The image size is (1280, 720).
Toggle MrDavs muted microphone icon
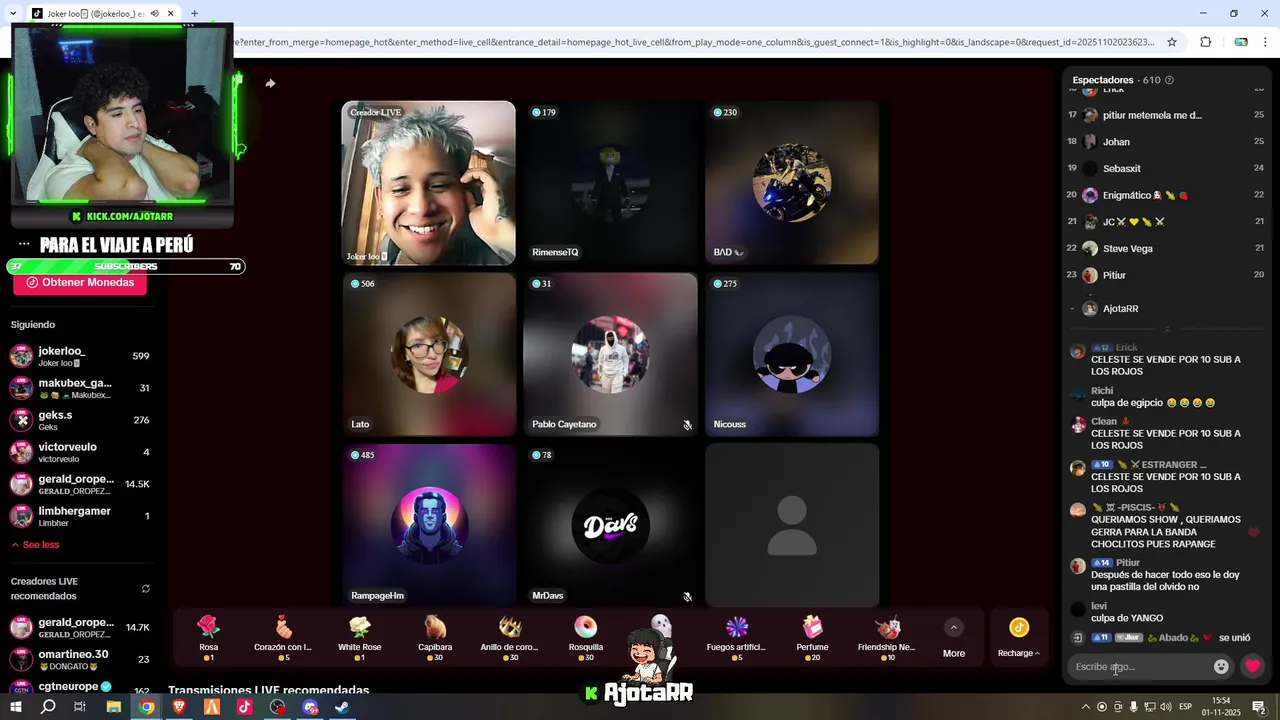687,596
